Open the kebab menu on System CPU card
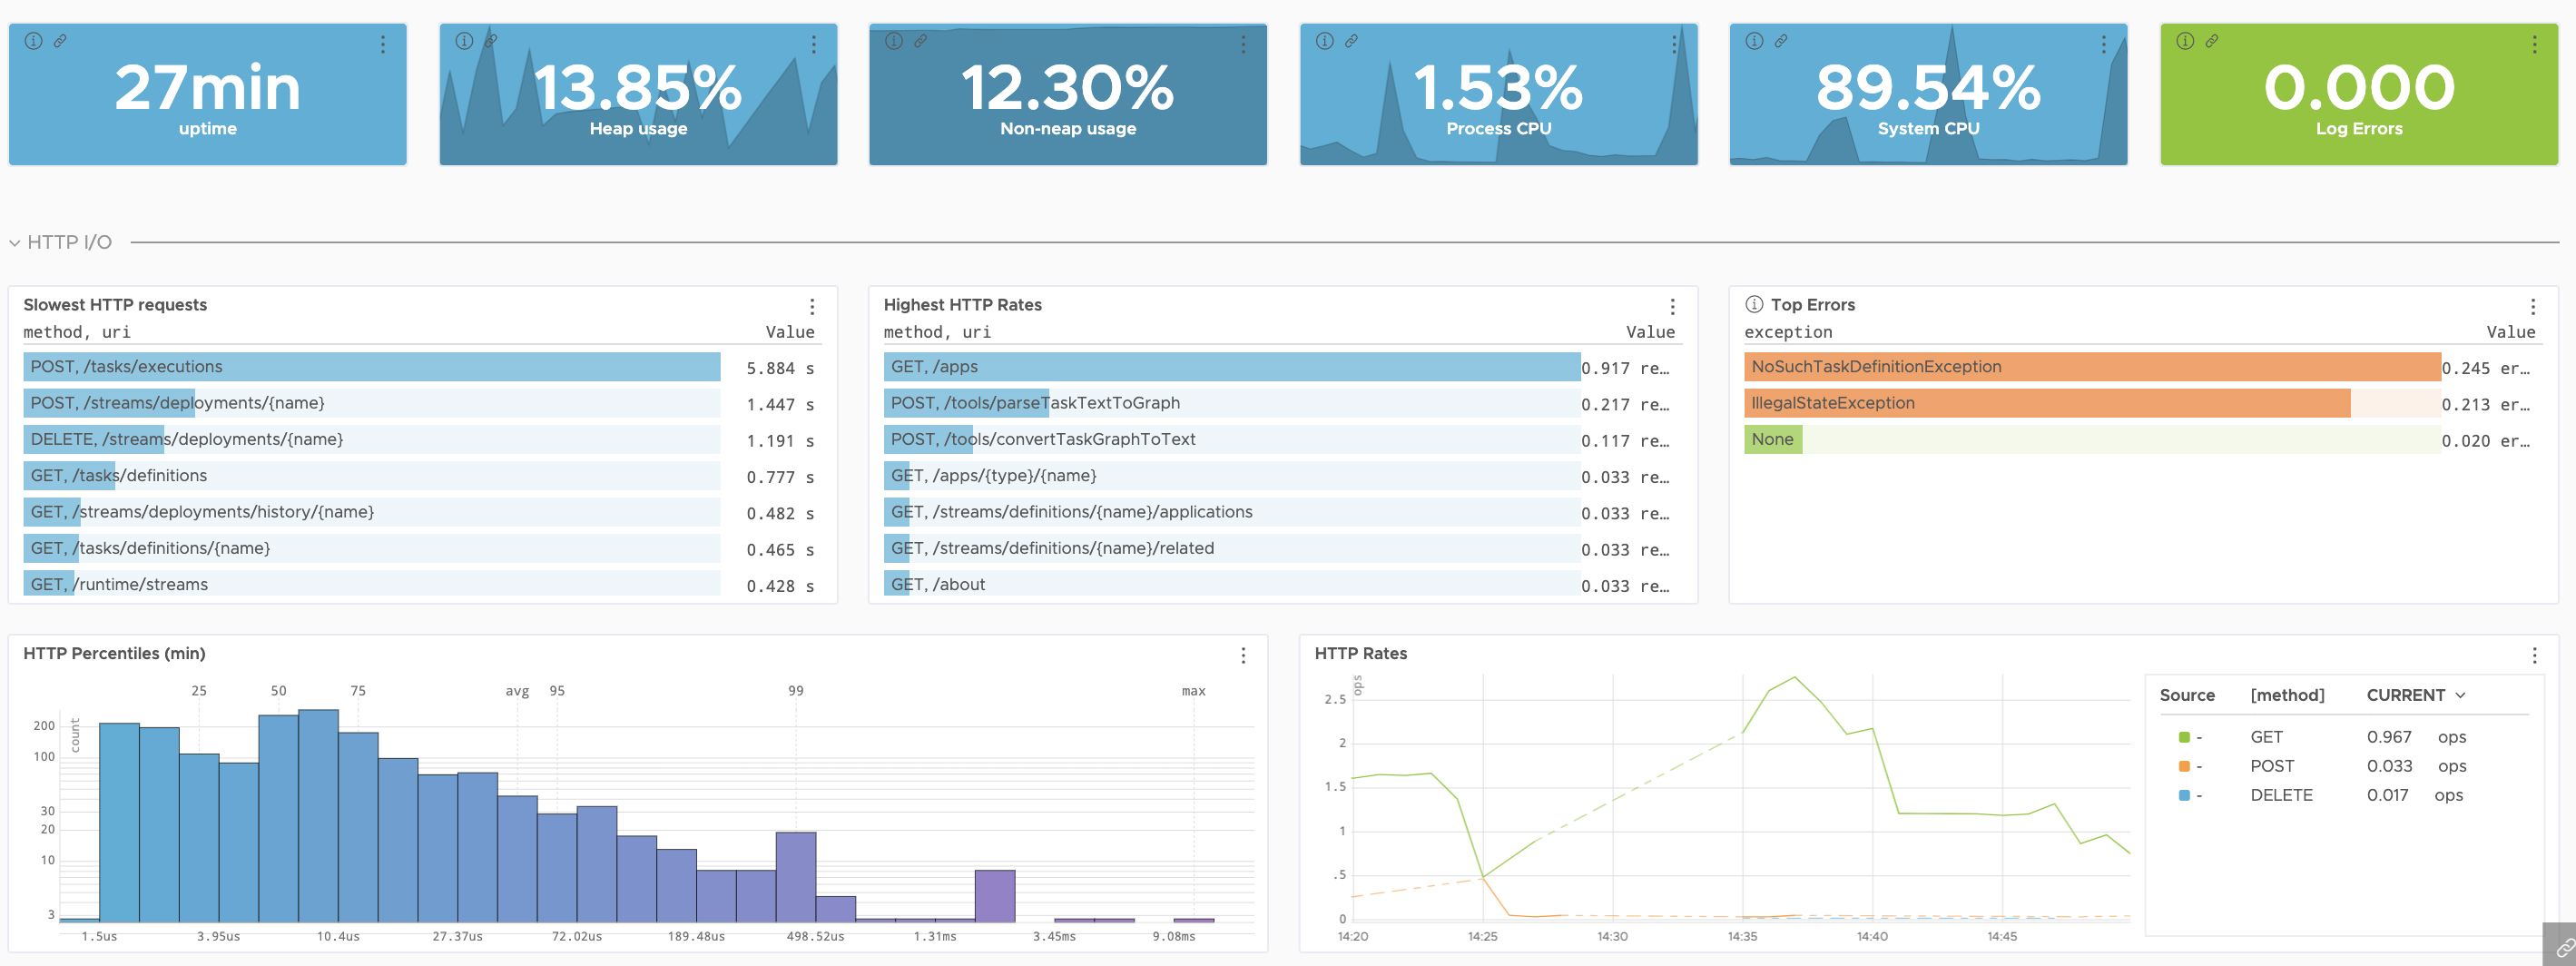Viewport: 2576px width, 966px height. click(x=2104, y=44)
